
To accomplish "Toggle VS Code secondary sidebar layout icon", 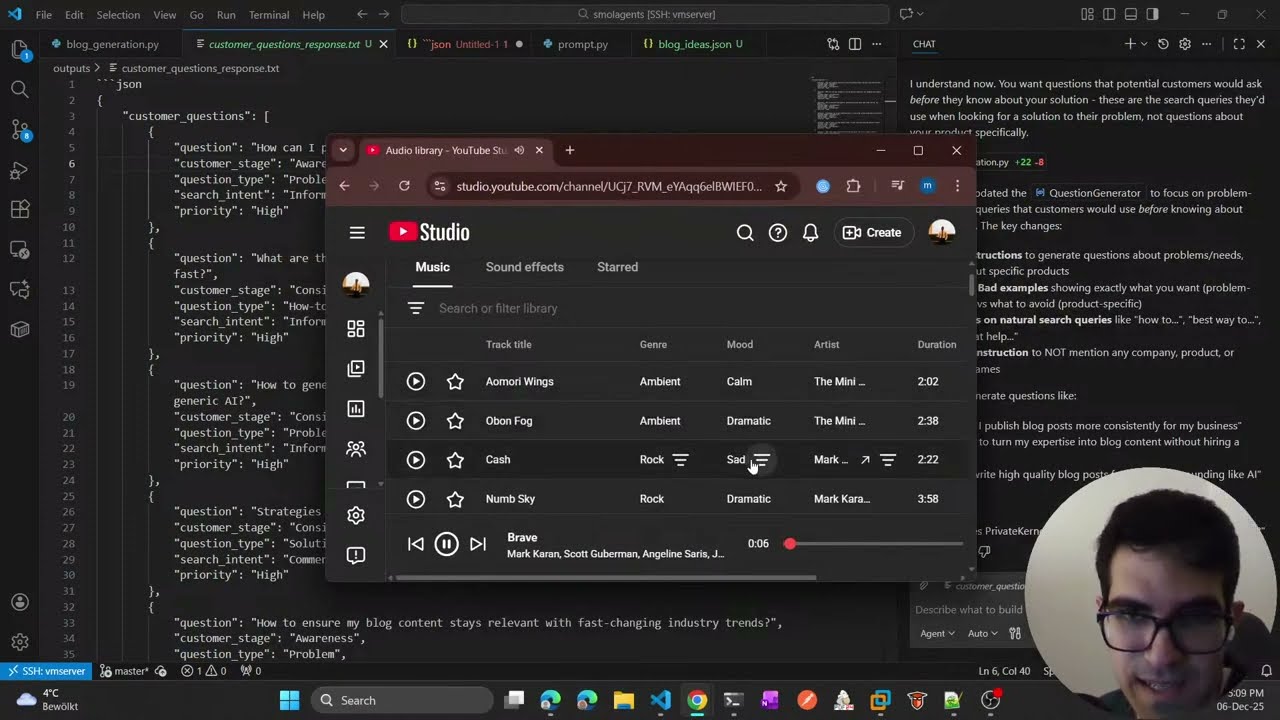I will coord(1153,15).
